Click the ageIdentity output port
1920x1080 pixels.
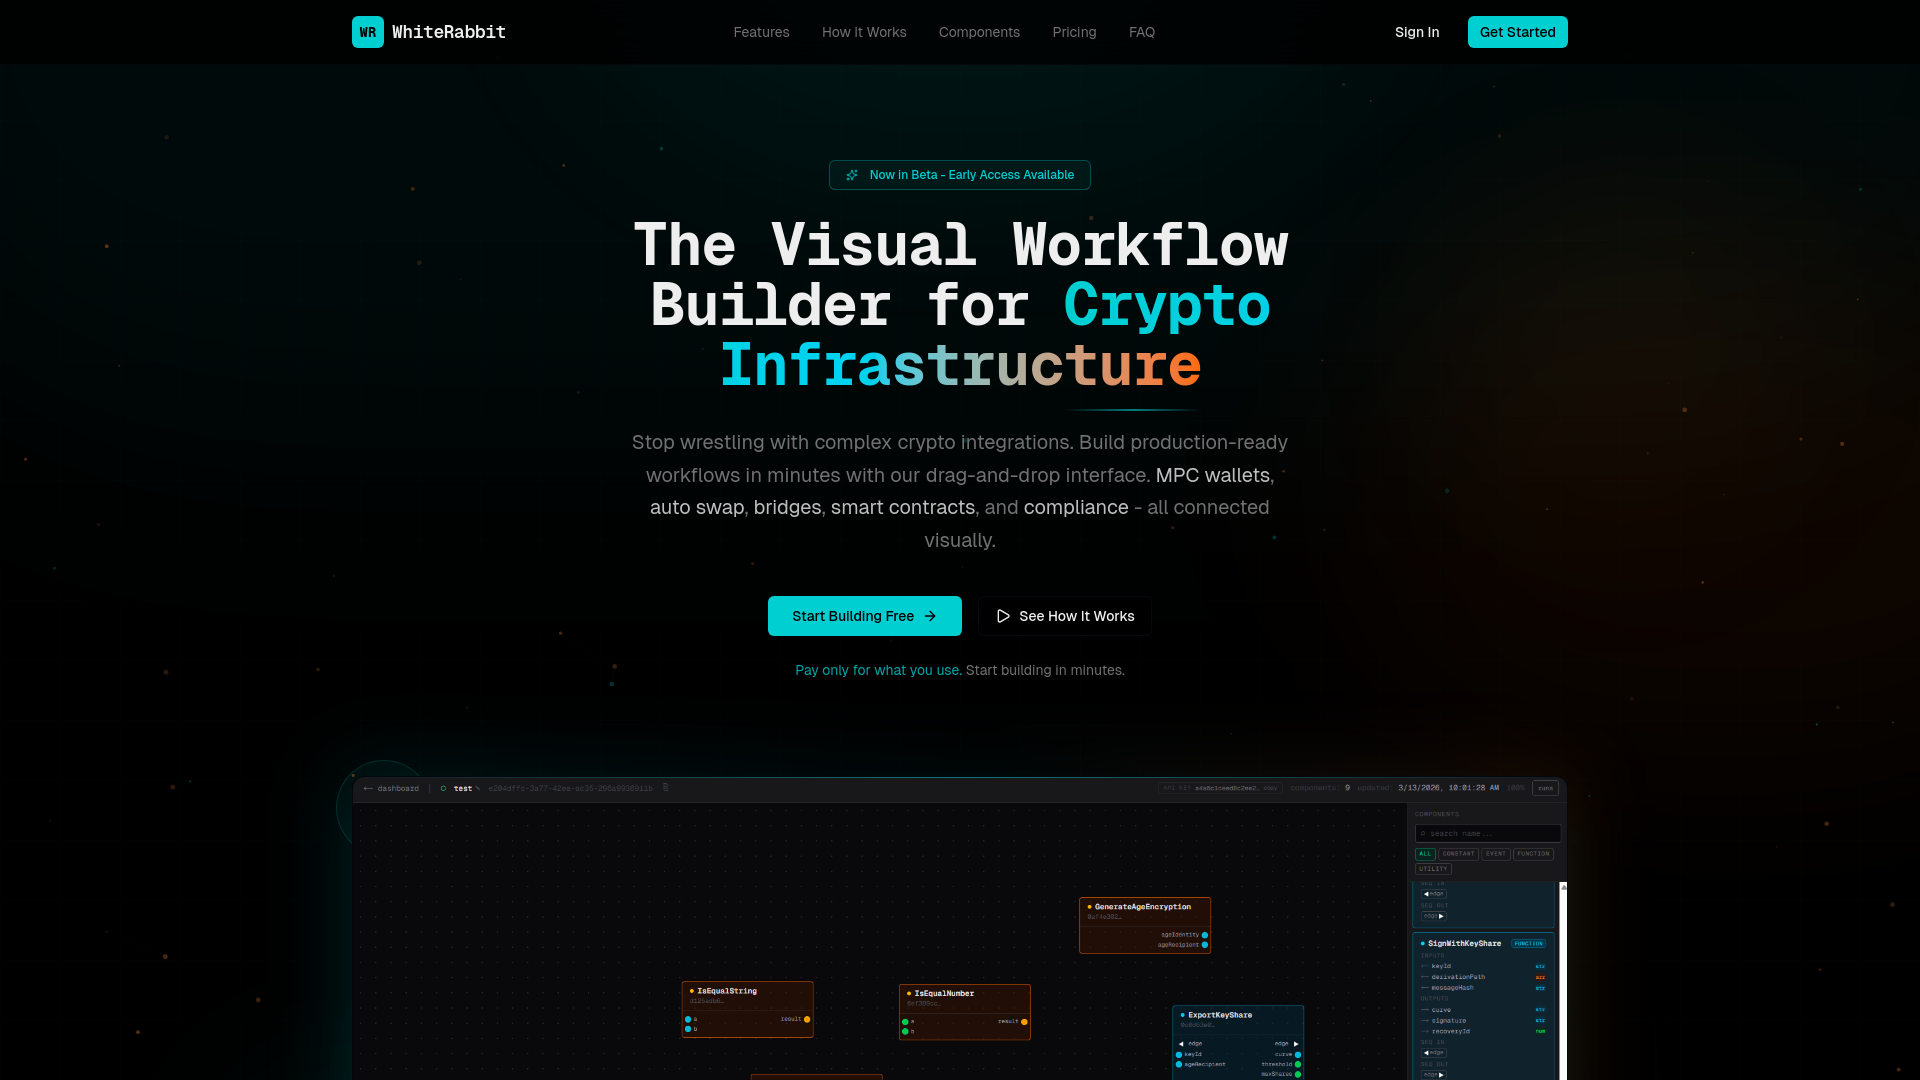1205,935
